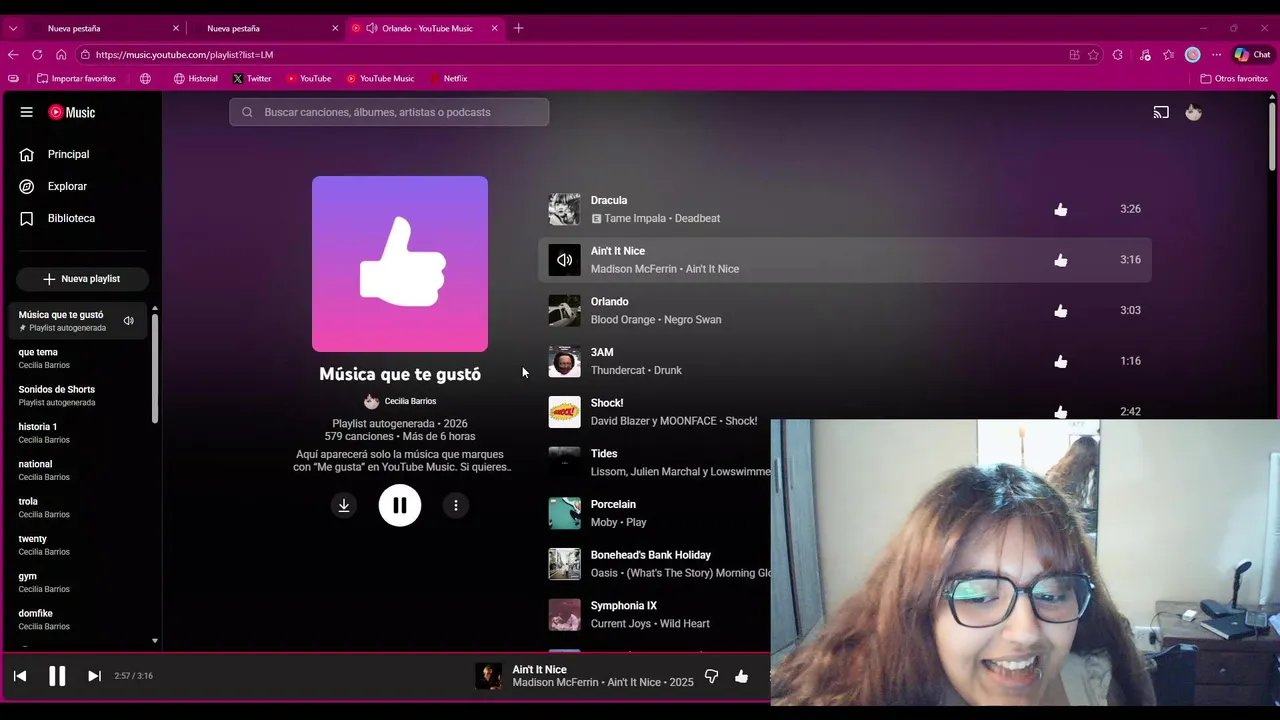Toggle like on Orlando
The height and width of the screenshot is (720, 1280).
(x=1060, y=310)
